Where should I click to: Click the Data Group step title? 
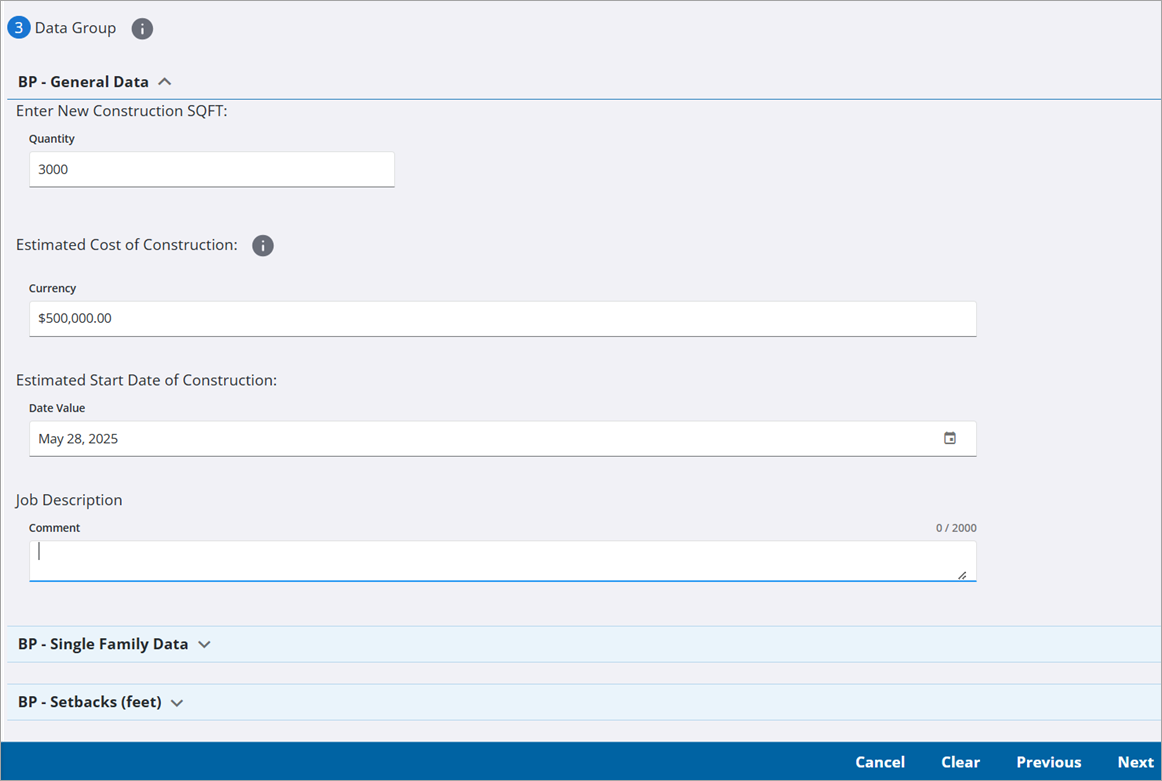pyautogui.click(x=75, y=28)
